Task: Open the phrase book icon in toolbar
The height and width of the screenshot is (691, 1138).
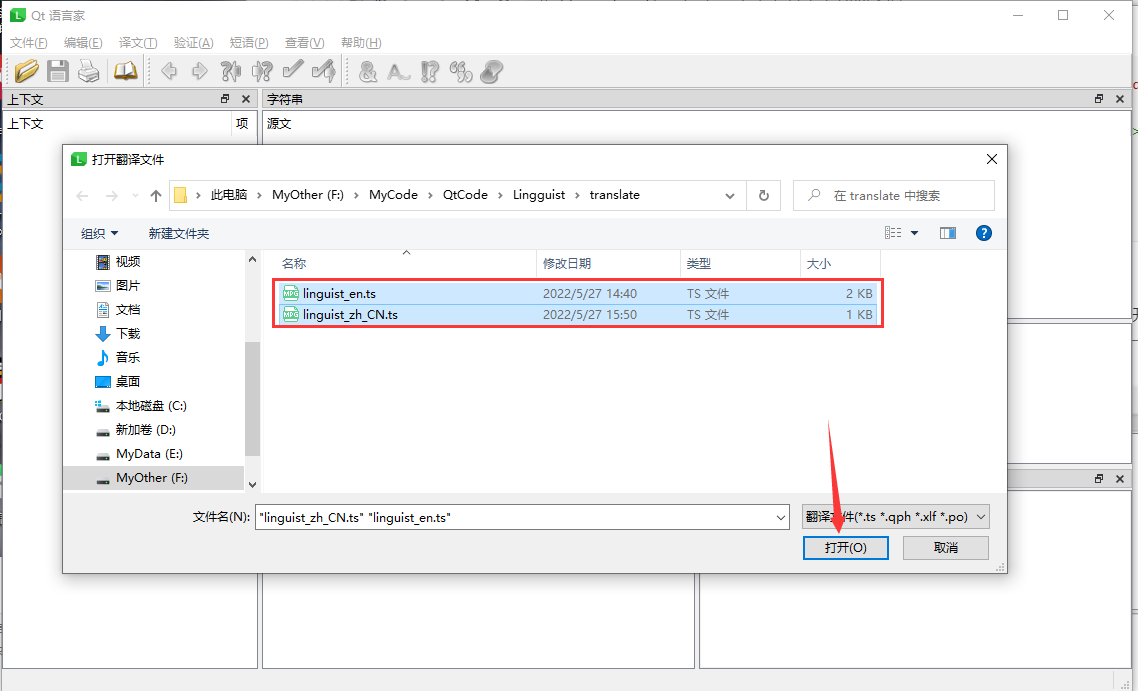Action: click(126, 70)
